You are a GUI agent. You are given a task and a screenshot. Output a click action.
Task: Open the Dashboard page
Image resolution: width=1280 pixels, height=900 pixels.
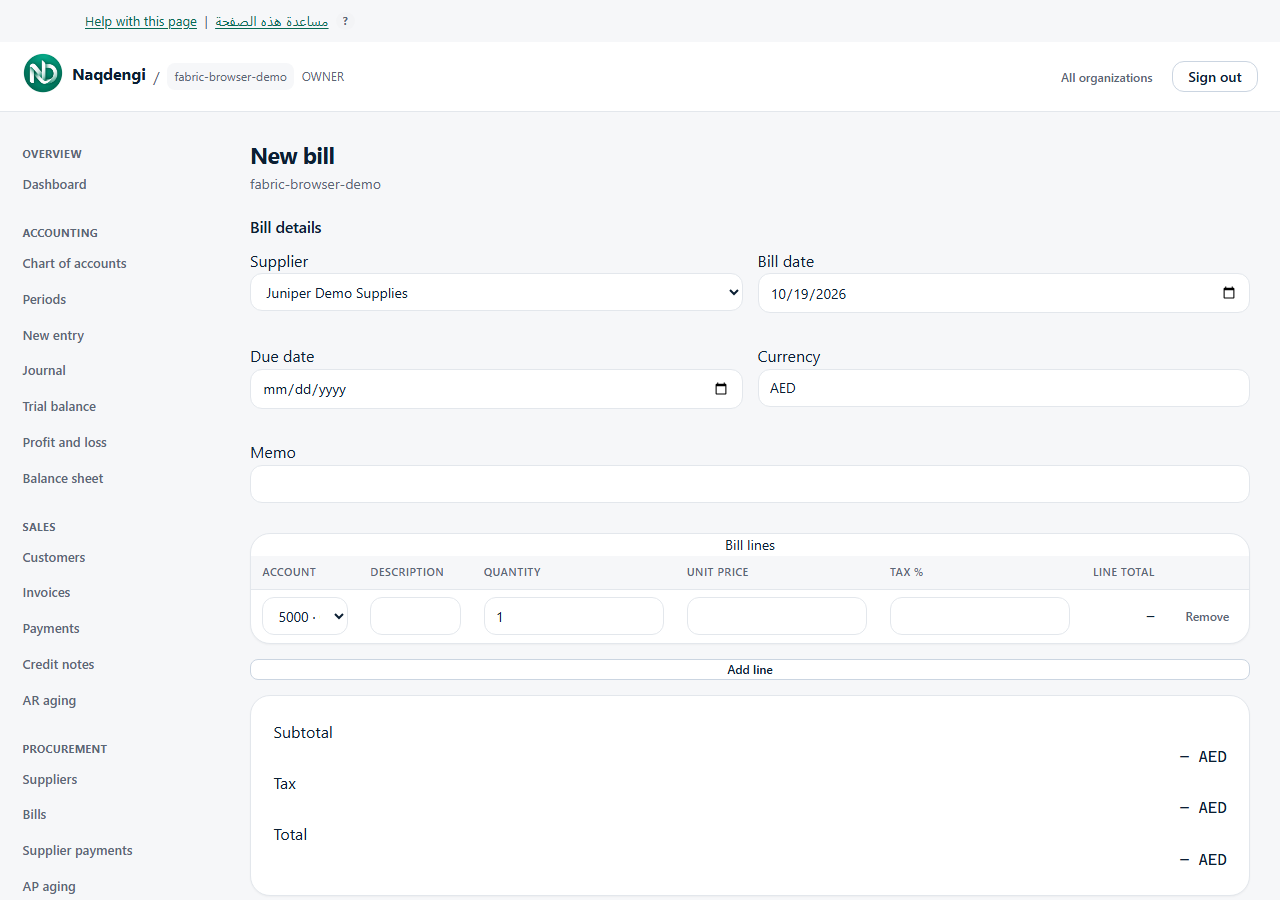[55, 184]
